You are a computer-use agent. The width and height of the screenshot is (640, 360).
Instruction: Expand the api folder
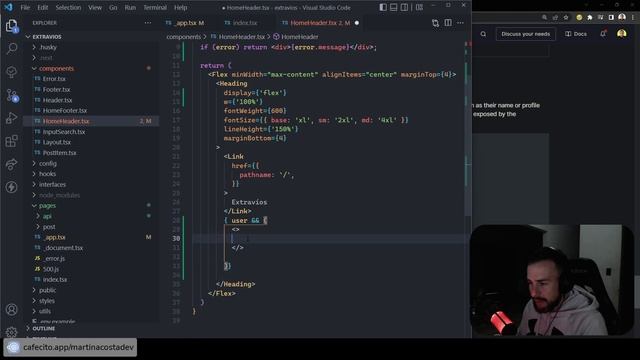point(47,216)
